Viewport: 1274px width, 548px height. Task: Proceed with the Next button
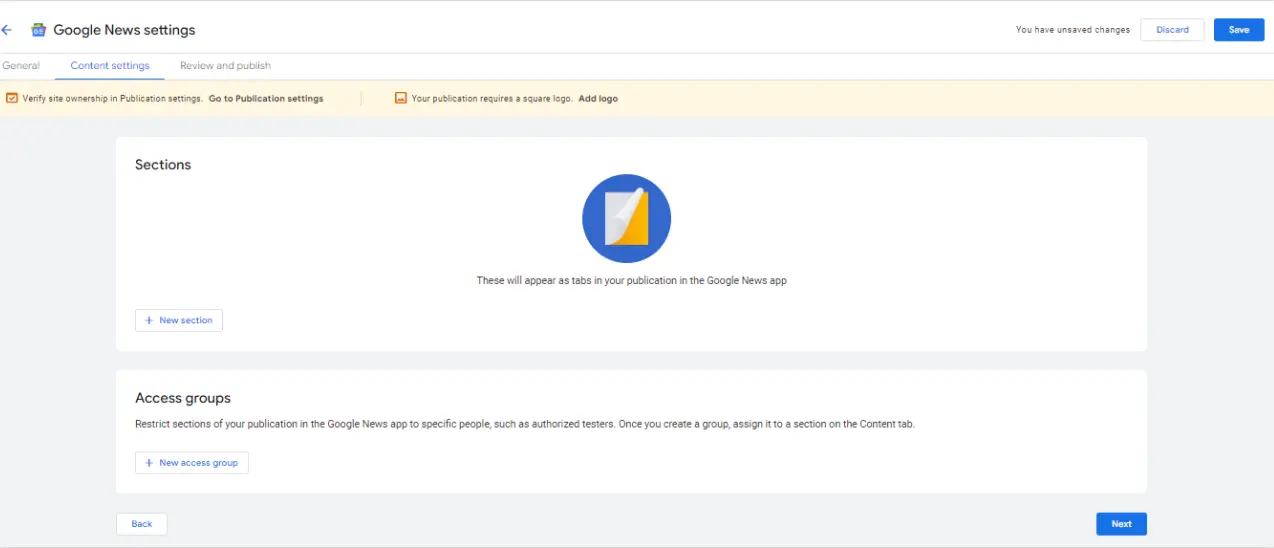[1121, 524]
